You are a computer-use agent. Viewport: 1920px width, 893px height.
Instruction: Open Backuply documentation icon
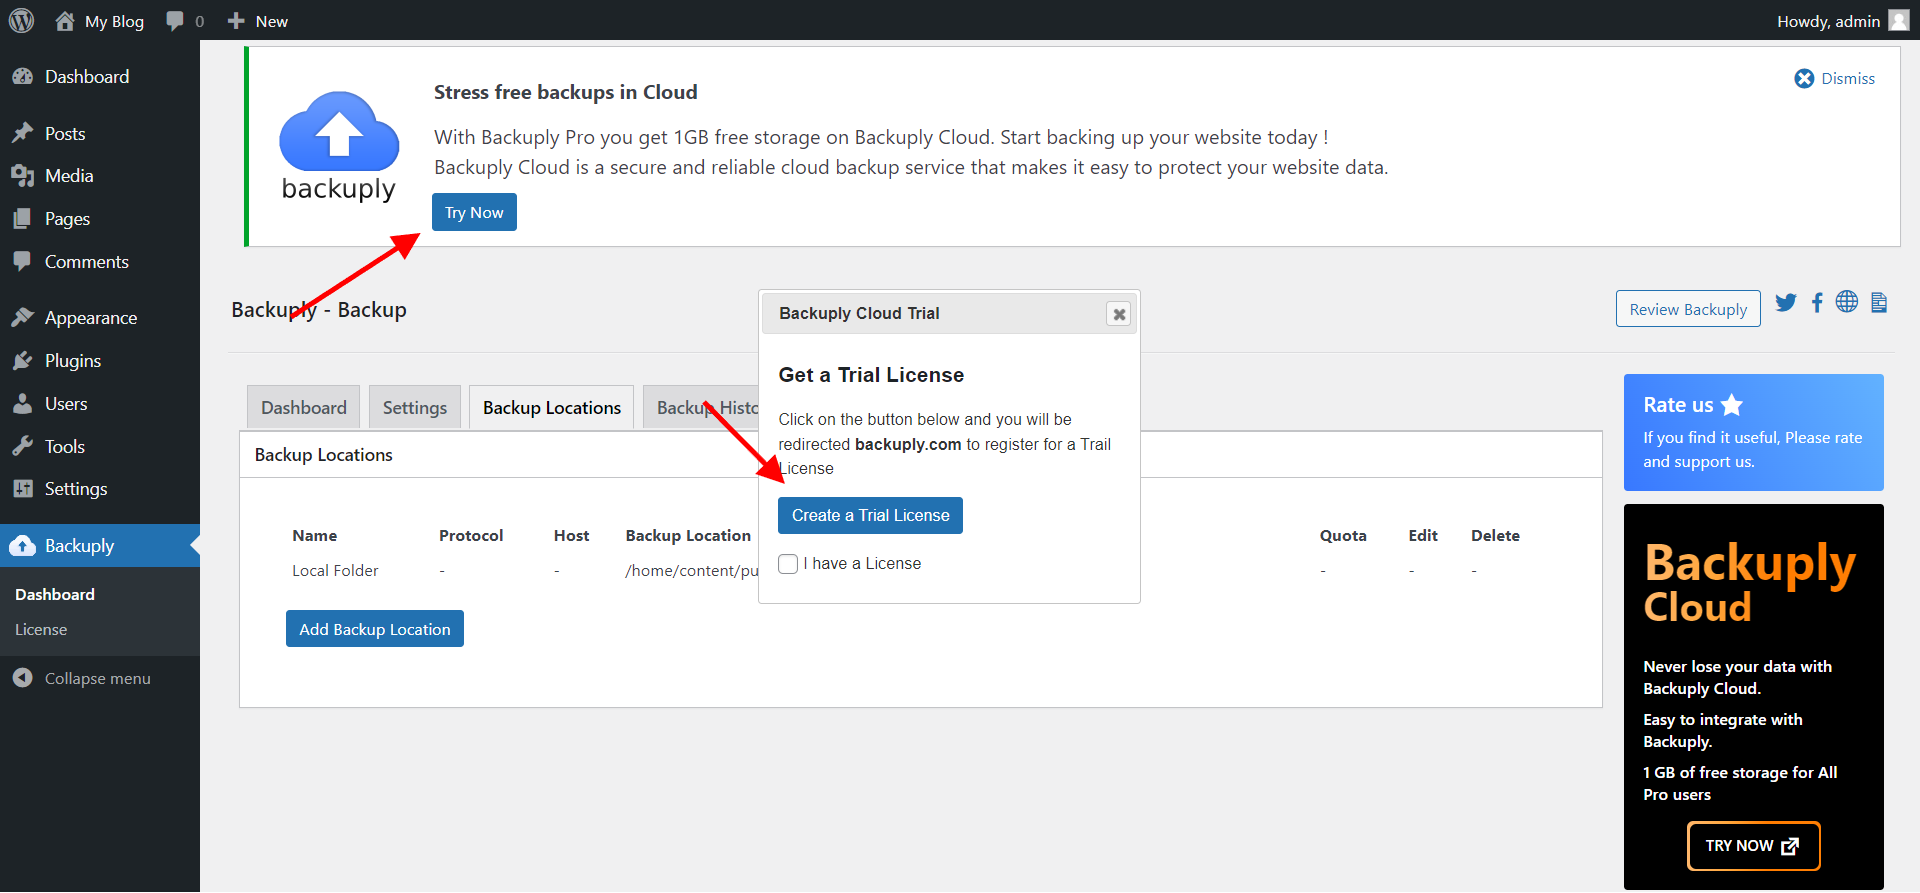[1879, 302]
